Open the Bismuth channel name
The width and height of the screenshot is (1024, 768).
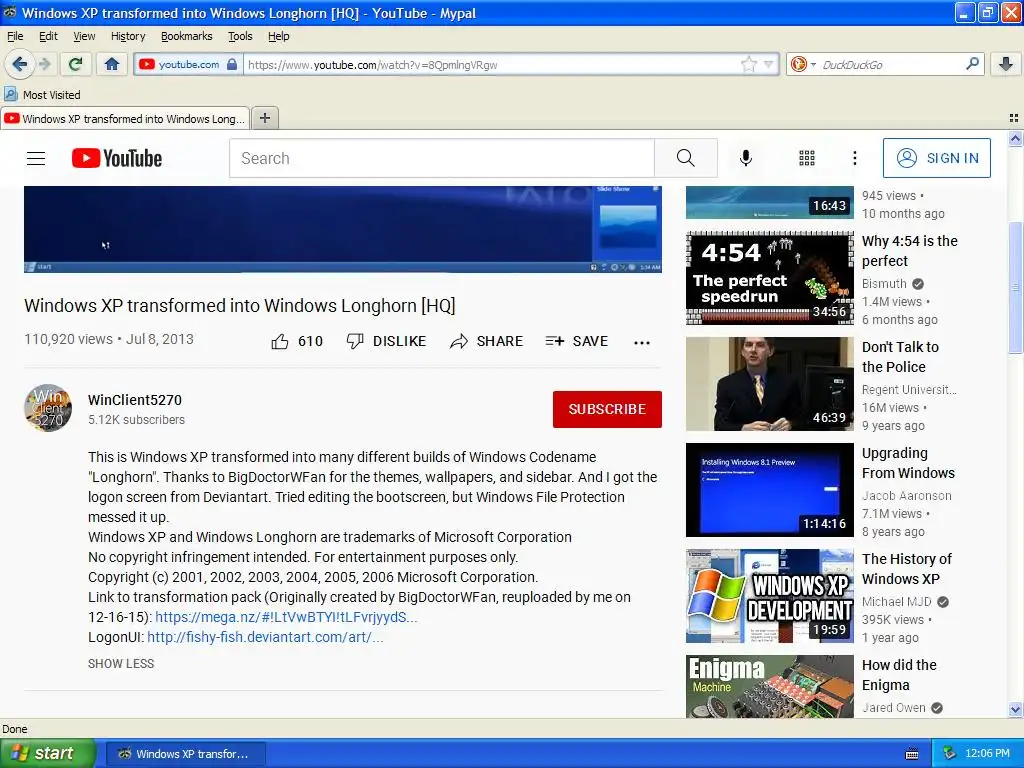[x=884, y=283]
